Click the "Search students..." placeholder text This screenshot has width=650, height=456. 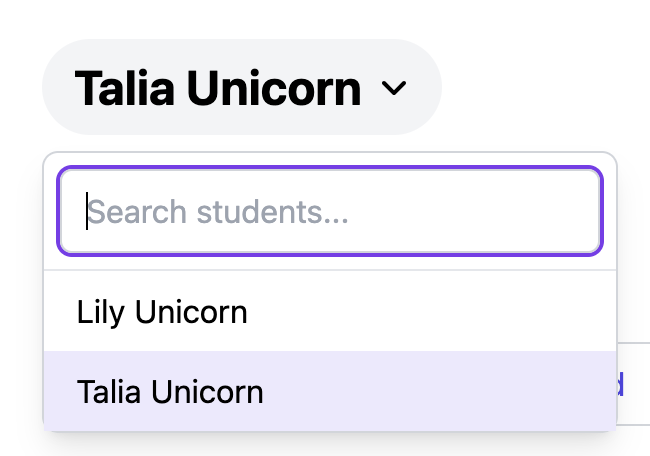(x=218, y=212)
